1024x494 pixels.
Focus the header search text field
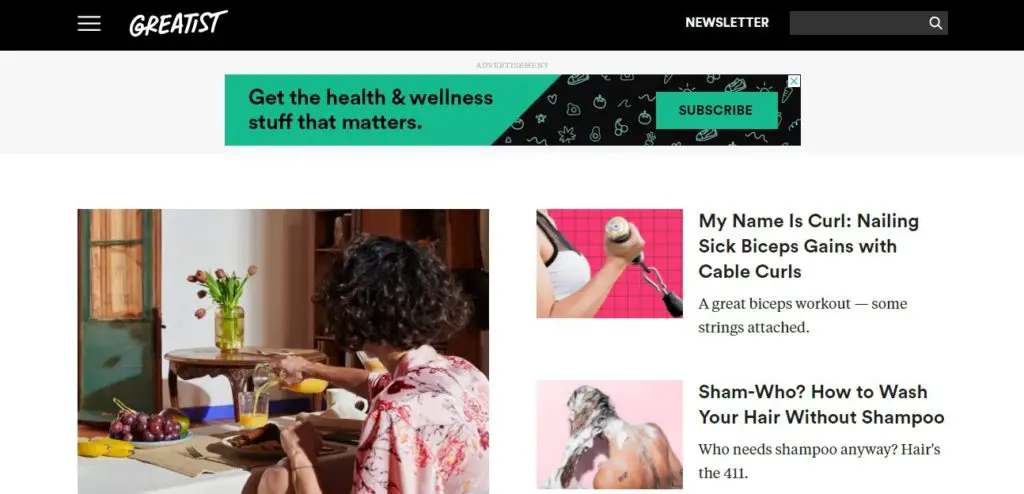click(x=857, y=23)
